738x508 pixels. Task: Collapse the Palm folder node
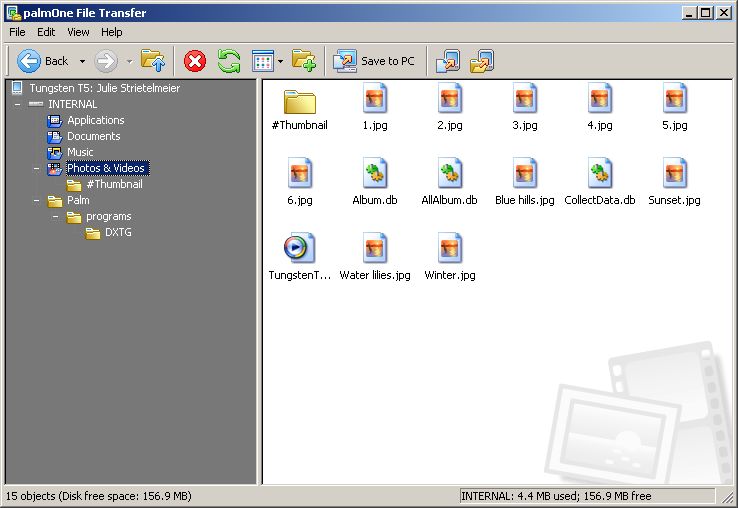(36, 200)
